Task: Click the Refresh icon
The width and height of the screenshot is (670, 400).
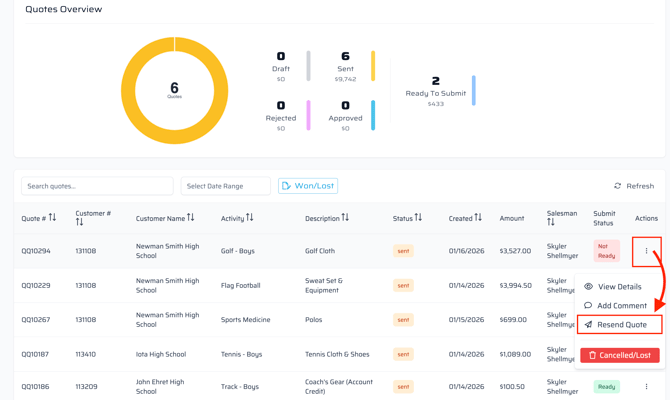Action: coord(617,186)
